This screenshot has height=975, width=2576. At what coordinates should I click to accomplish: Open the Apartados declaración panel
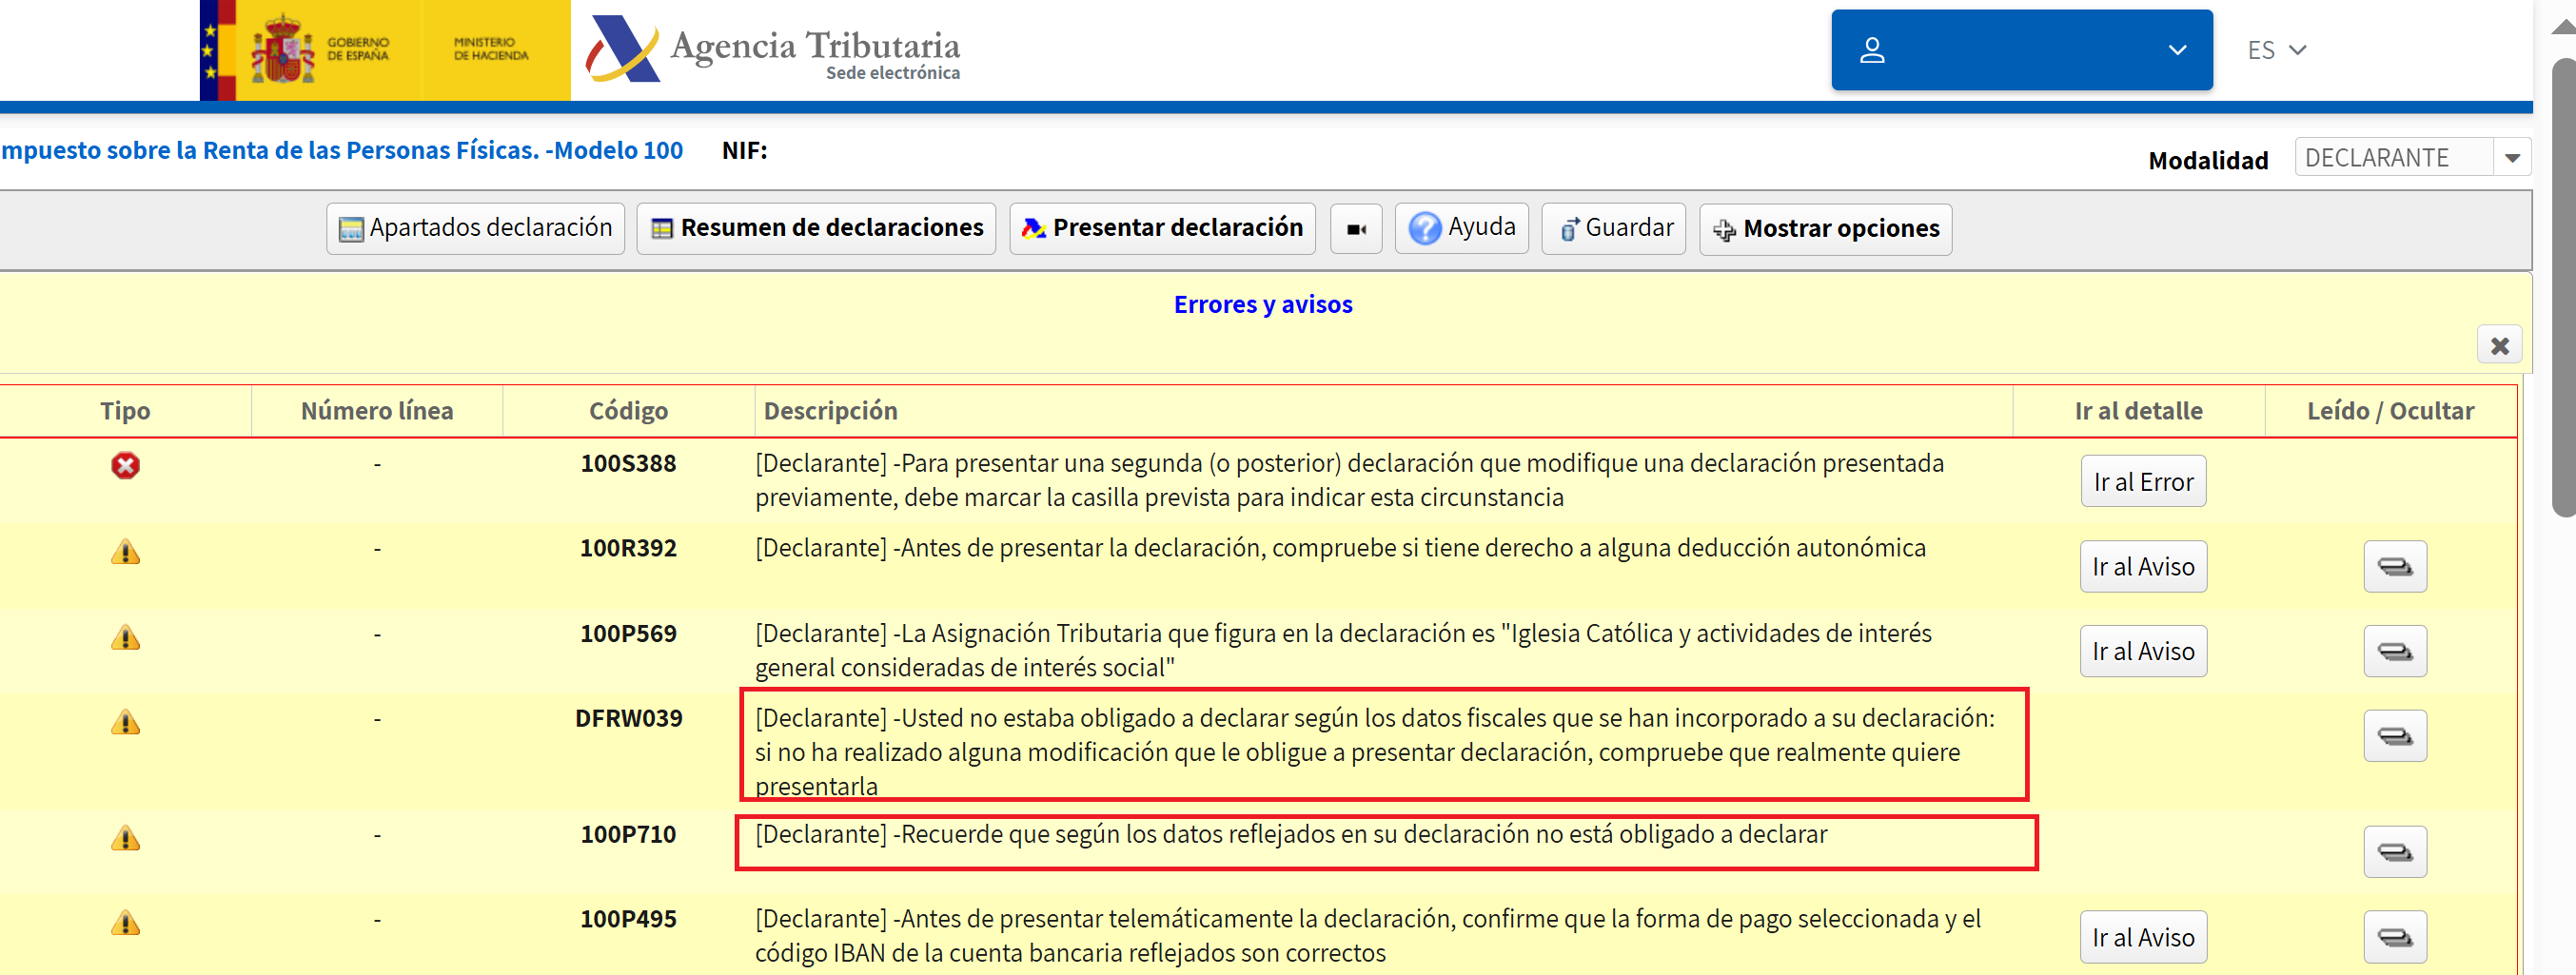coord(474,228)
